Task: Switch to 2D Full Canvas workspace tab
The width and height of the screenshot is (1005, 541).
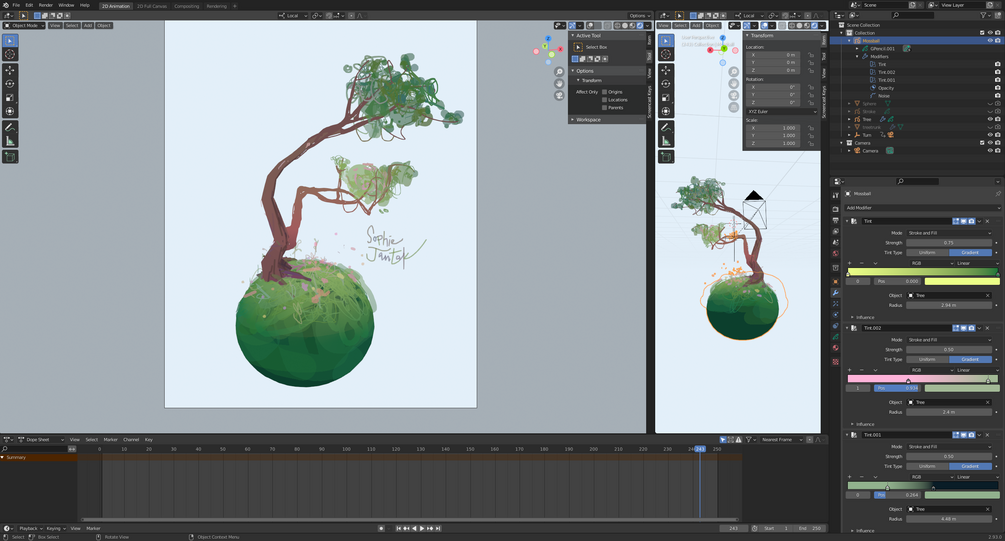Action: pyautogui.click(x=152, y=6)
